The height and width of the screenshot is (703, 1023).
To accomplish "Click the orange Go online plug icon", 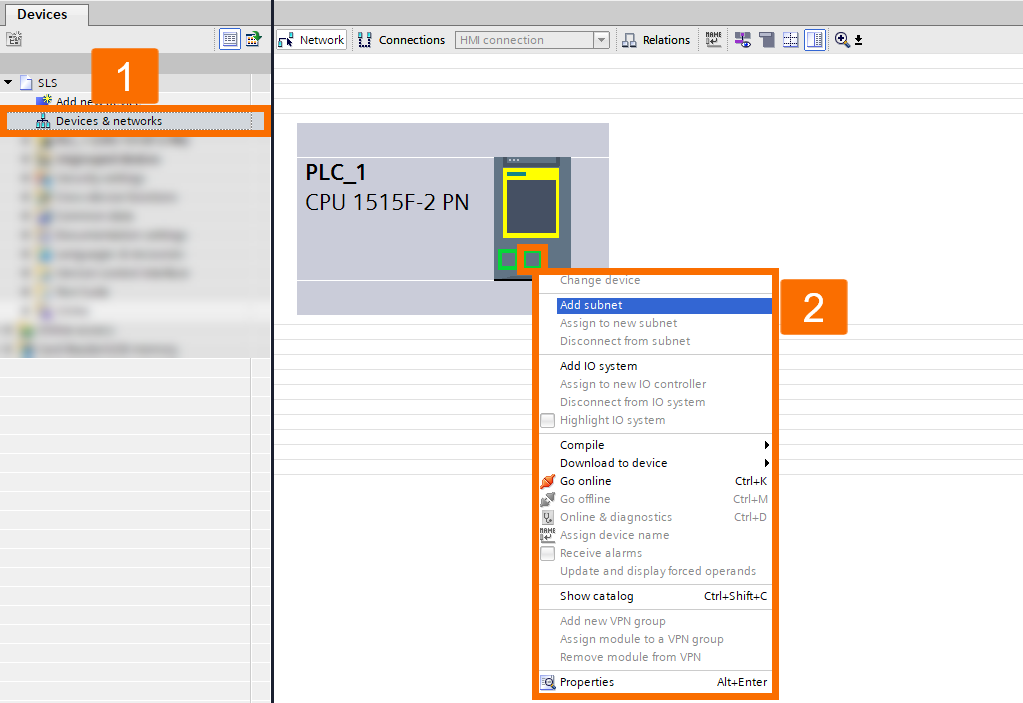I will pos(547,481).
